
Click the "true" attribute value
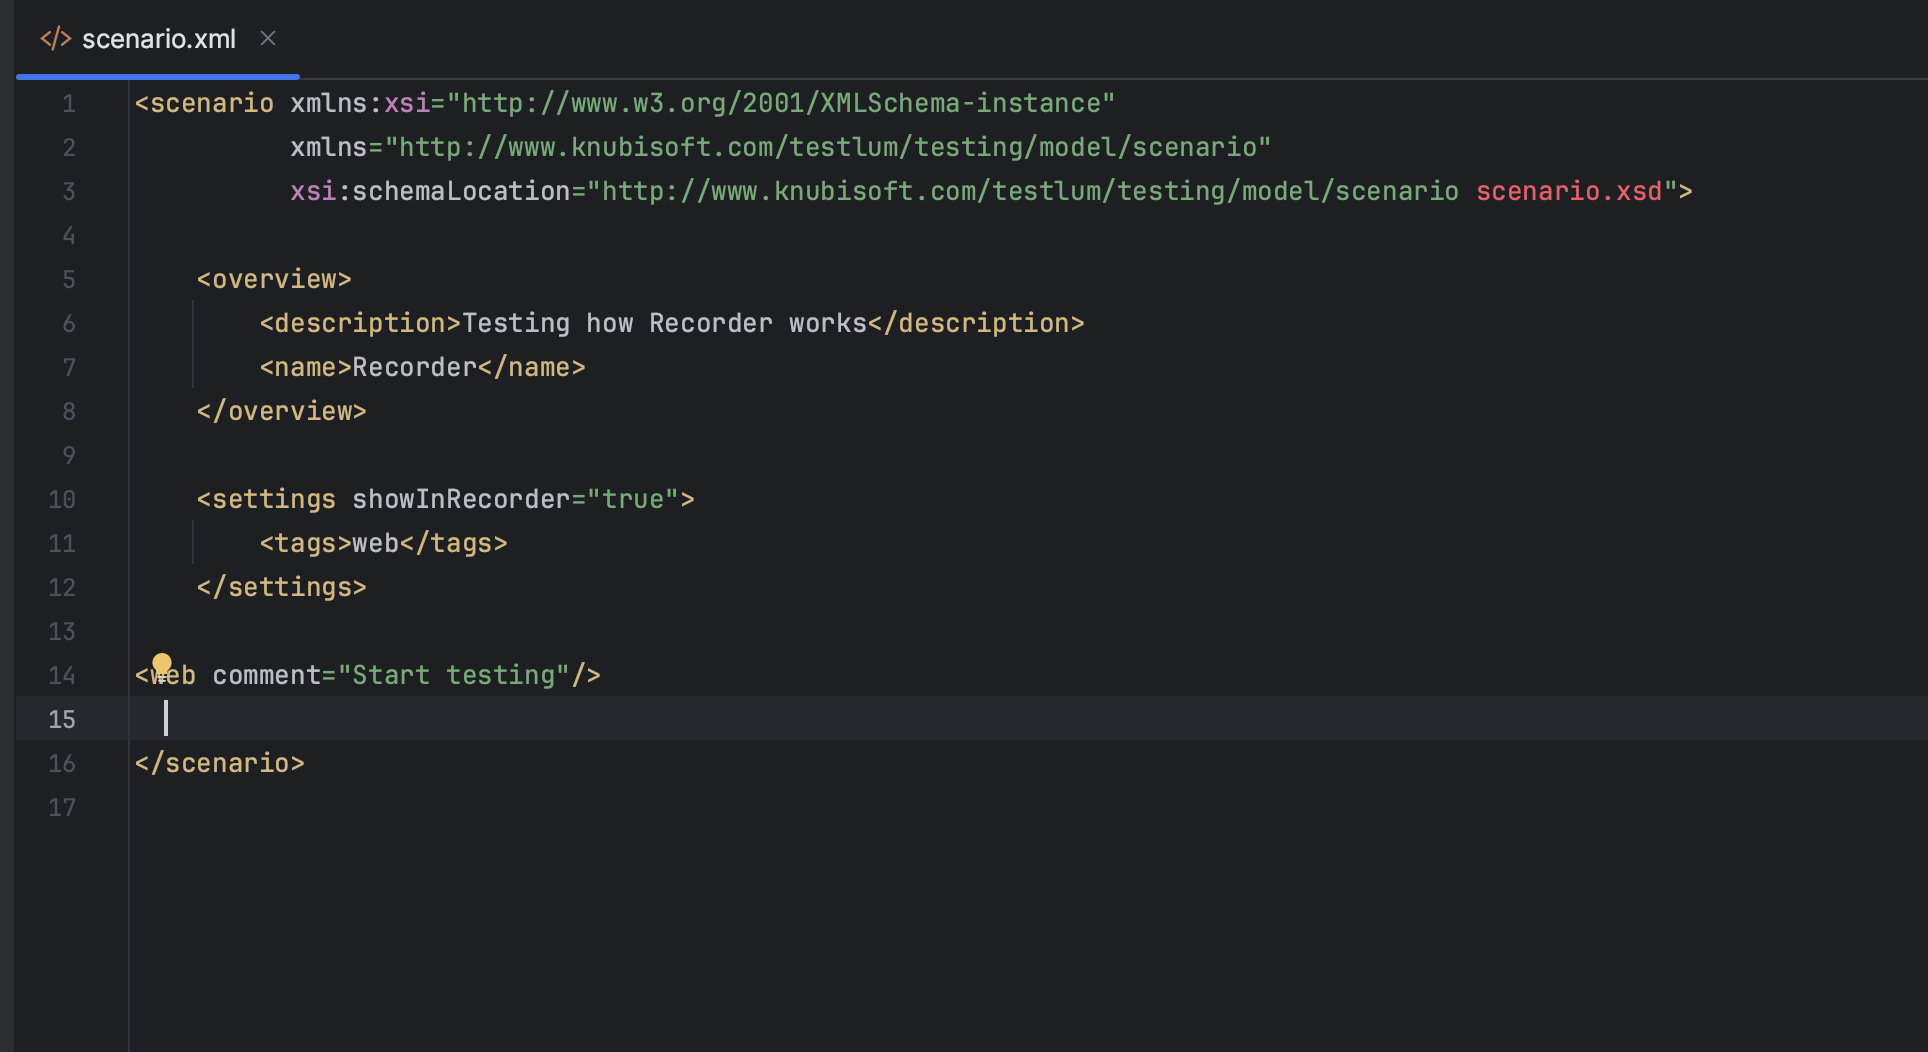(x=633, y=499)
